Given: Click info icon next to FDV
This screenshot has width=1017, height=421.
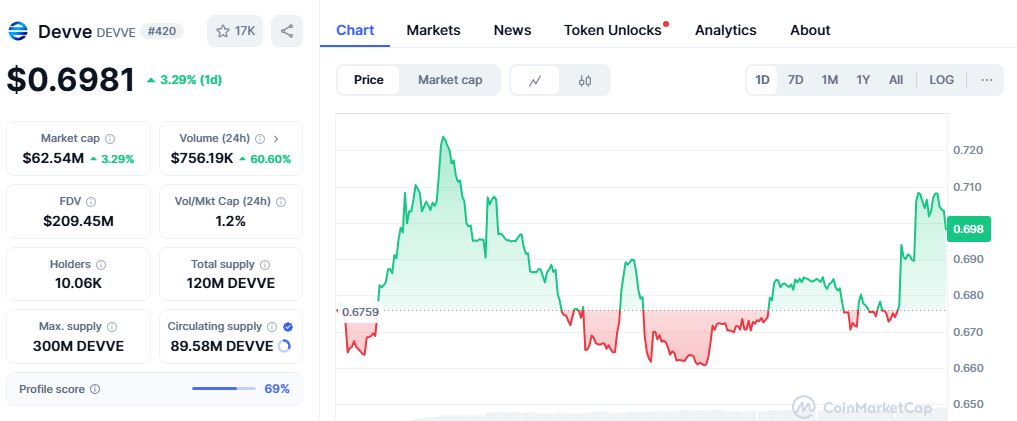Looking at the screenshot, I should [x=91, y=202].
